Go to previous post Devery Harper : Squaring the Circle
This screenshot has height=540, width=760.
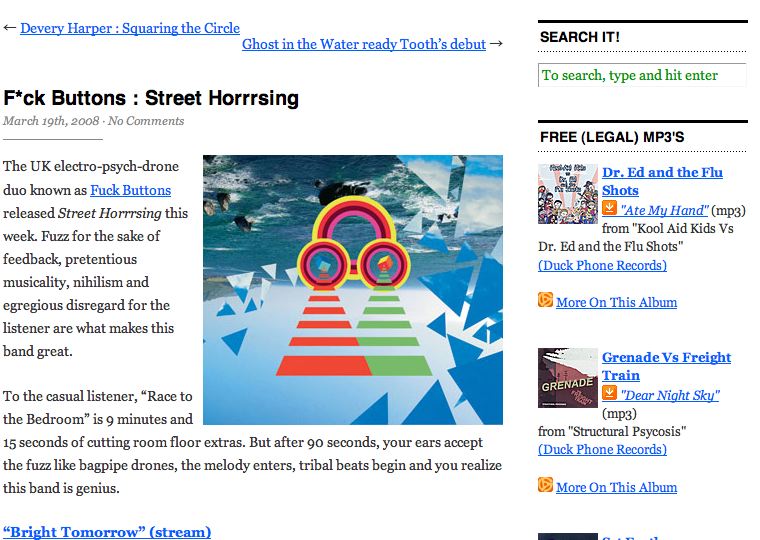coord(130,28)
